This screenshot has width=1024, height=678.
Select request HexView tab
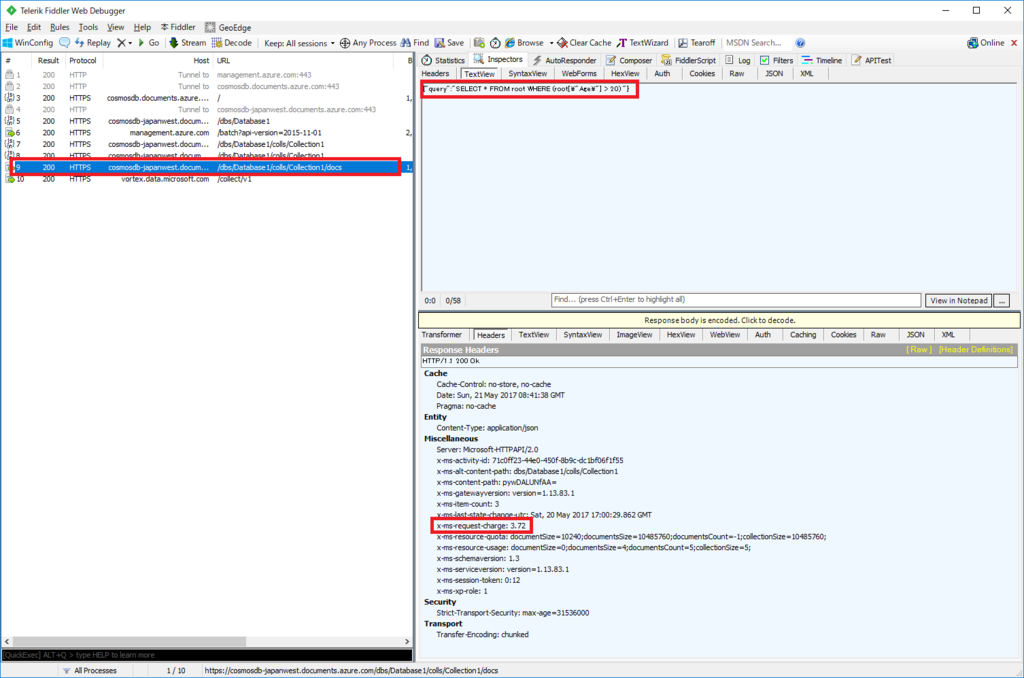click(625, 74)
